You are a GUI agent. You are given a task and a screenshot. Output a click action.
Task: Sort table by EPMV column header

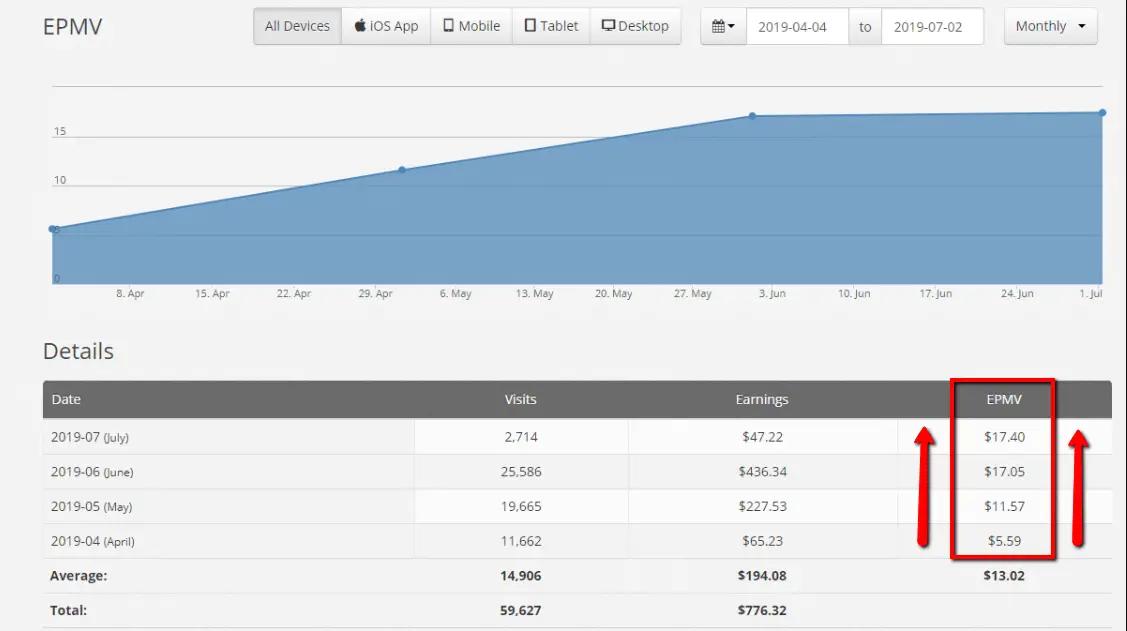click(x=1004, y=400)
